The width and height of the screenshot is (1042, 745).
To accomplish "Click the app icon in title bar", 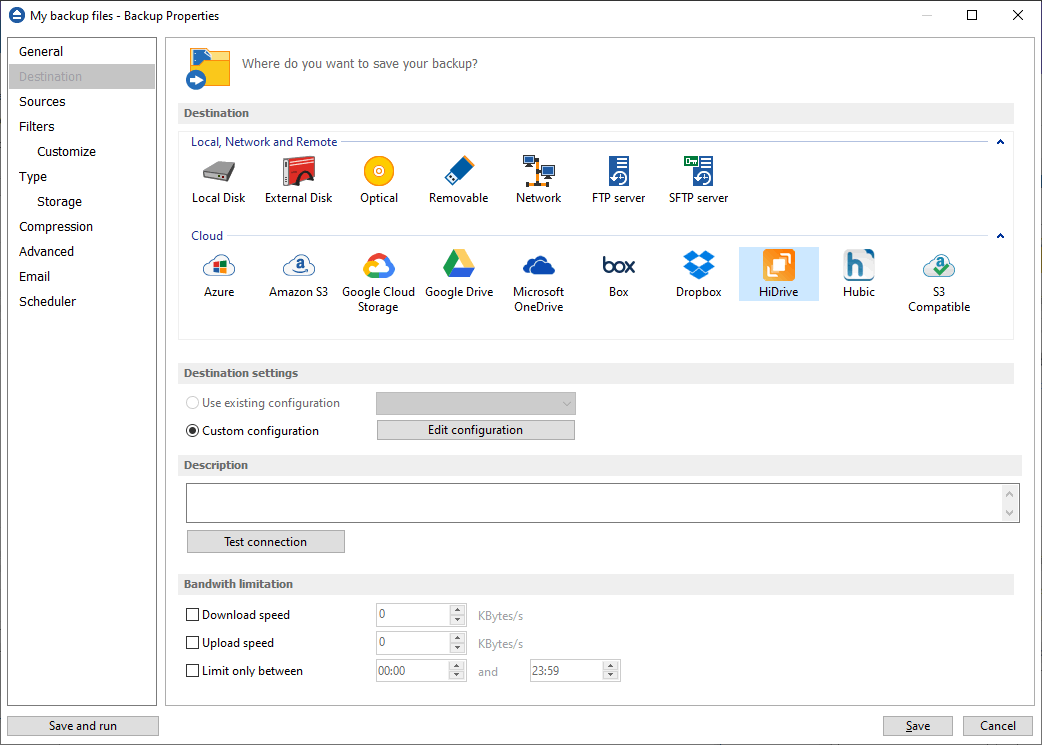I will coord(17,15).
